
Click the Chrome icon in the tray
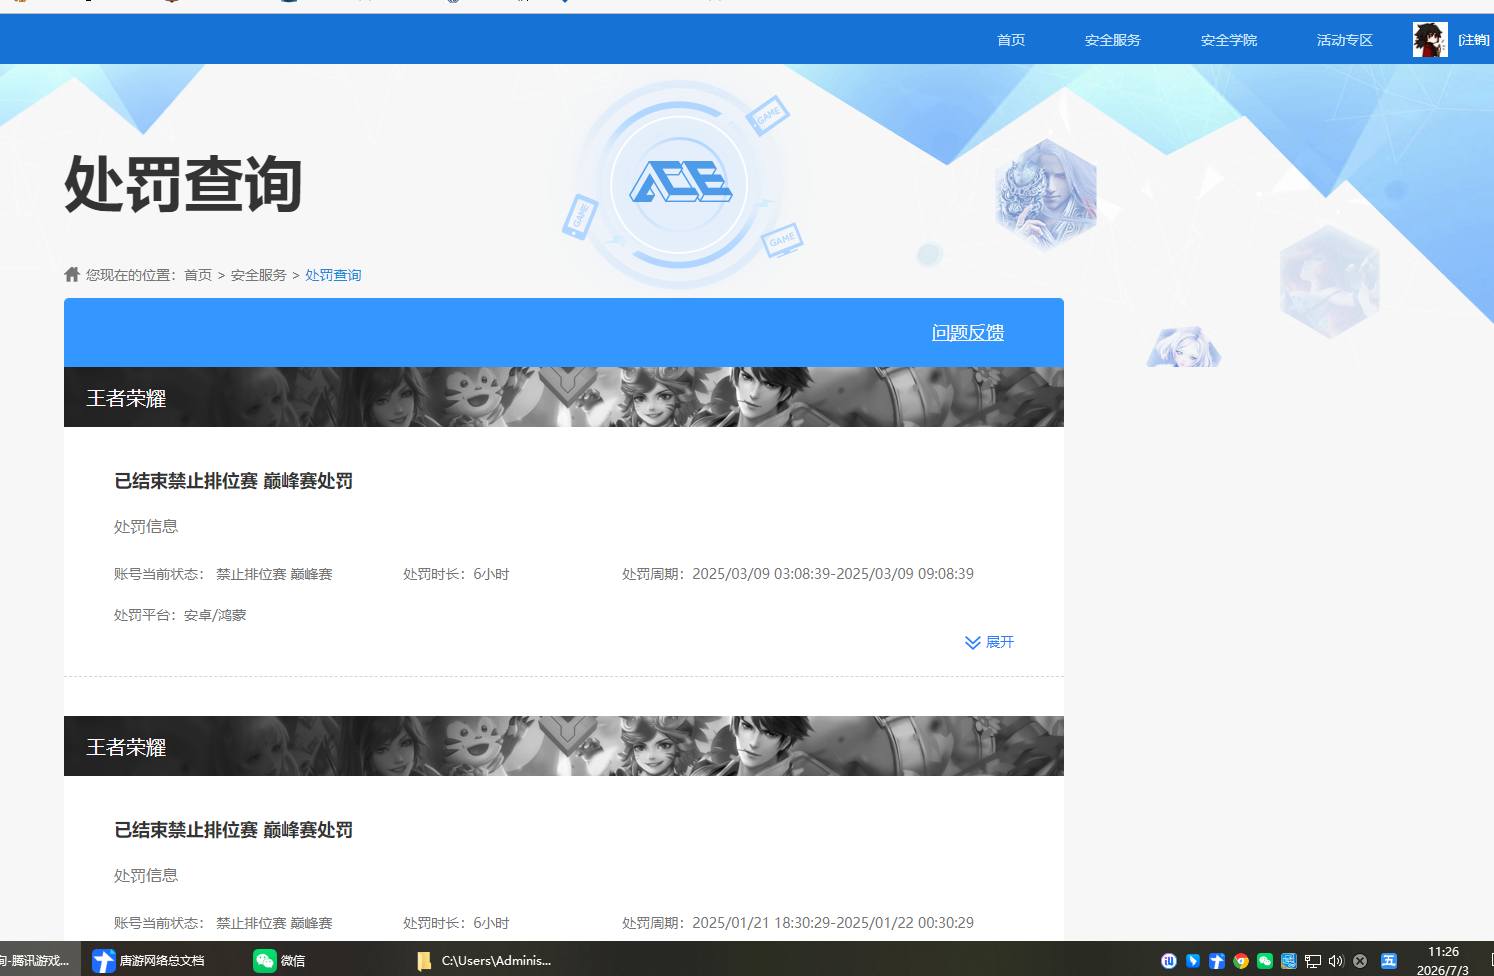[1241, 961]
